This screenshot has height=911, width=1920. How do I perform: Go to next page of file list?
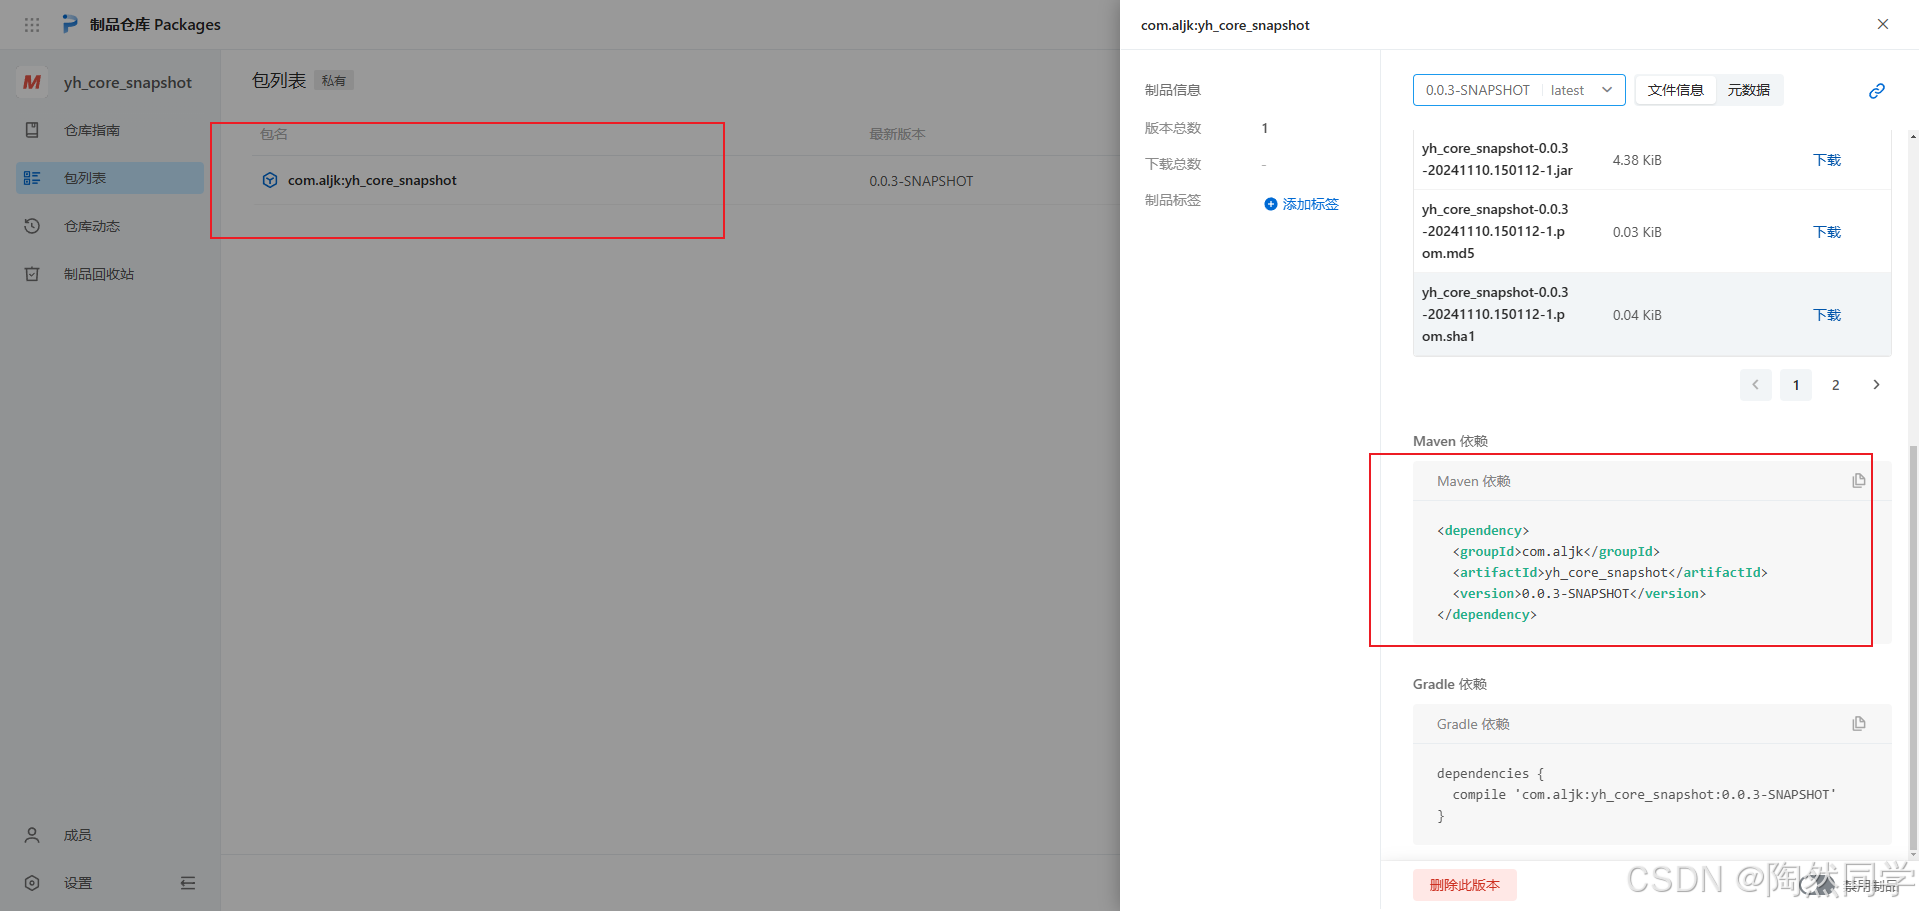[x=1876, y=385]
